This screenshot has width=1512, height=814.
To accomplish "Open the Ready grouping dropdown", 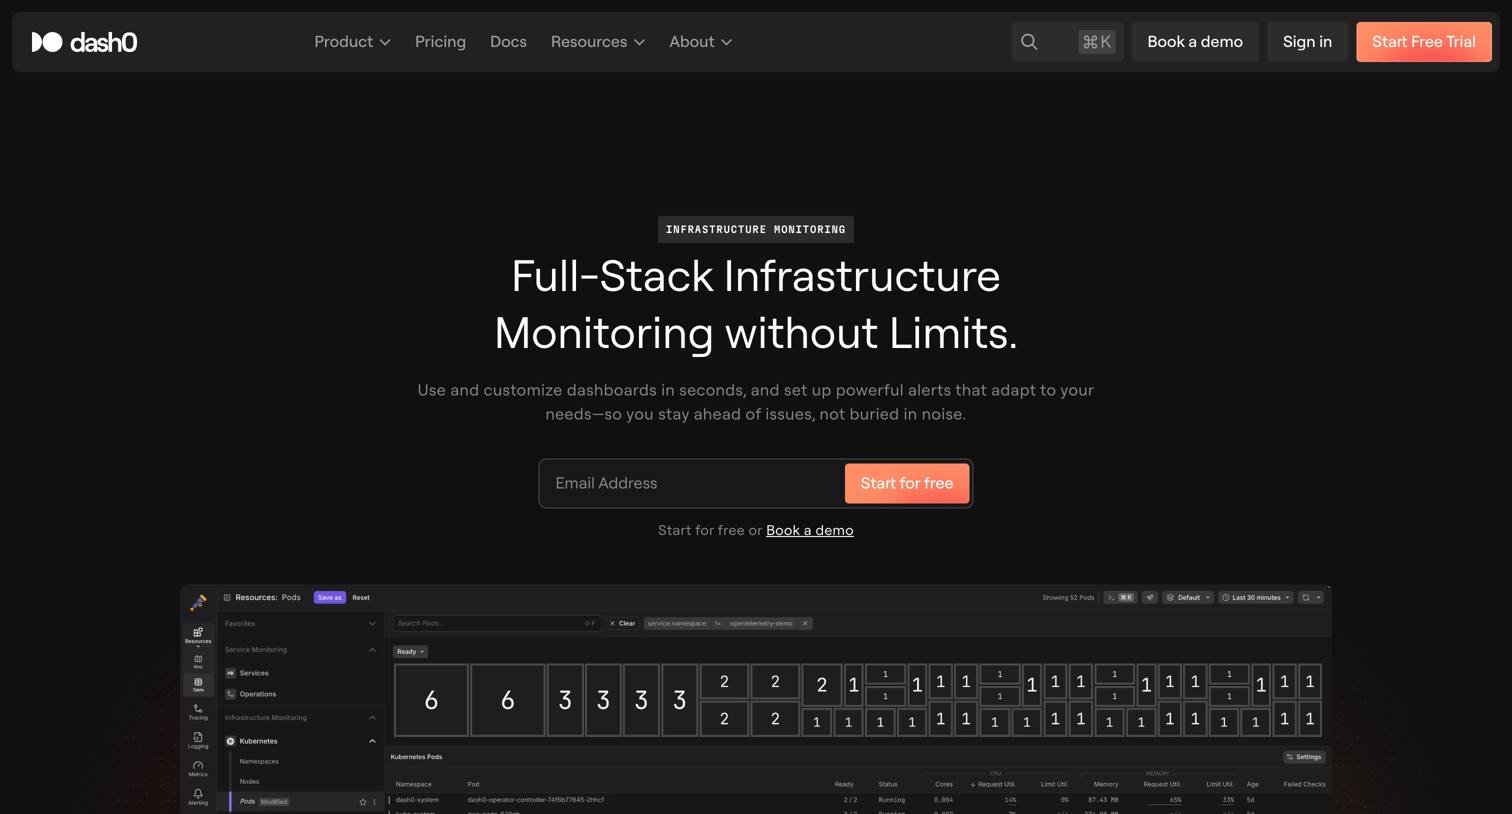I will click(411, 652).
